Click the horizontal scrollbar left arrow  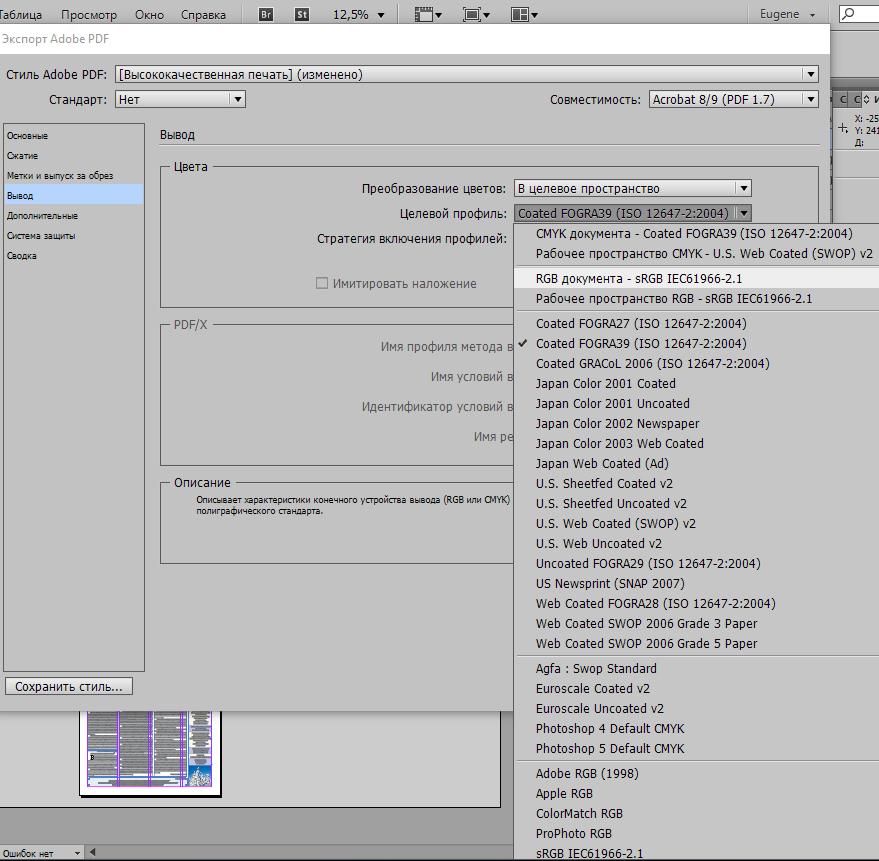click(x=92, y=853)
